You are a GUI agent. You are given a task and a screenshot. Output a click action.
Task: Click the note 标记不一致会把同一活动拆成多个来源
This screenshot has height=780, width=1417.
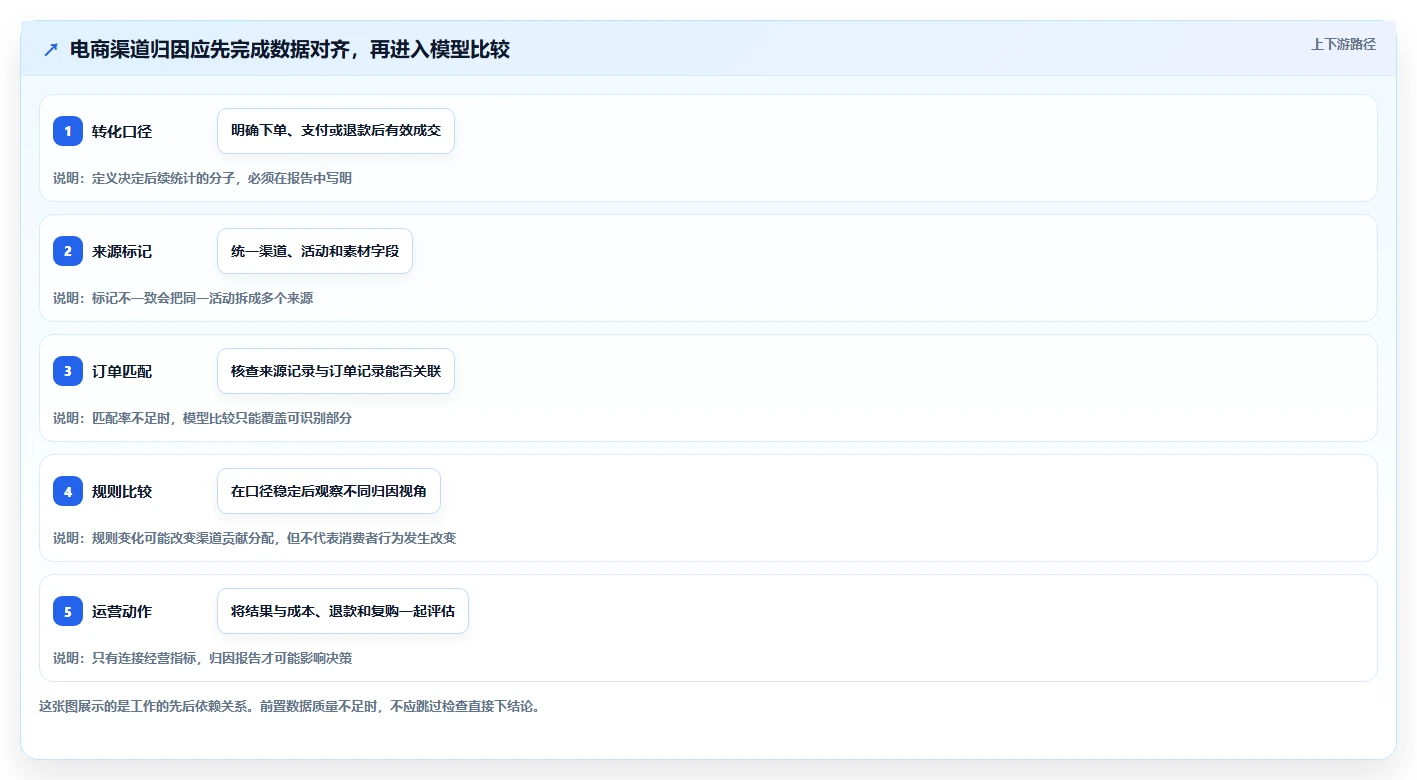(x=202, y=298)
